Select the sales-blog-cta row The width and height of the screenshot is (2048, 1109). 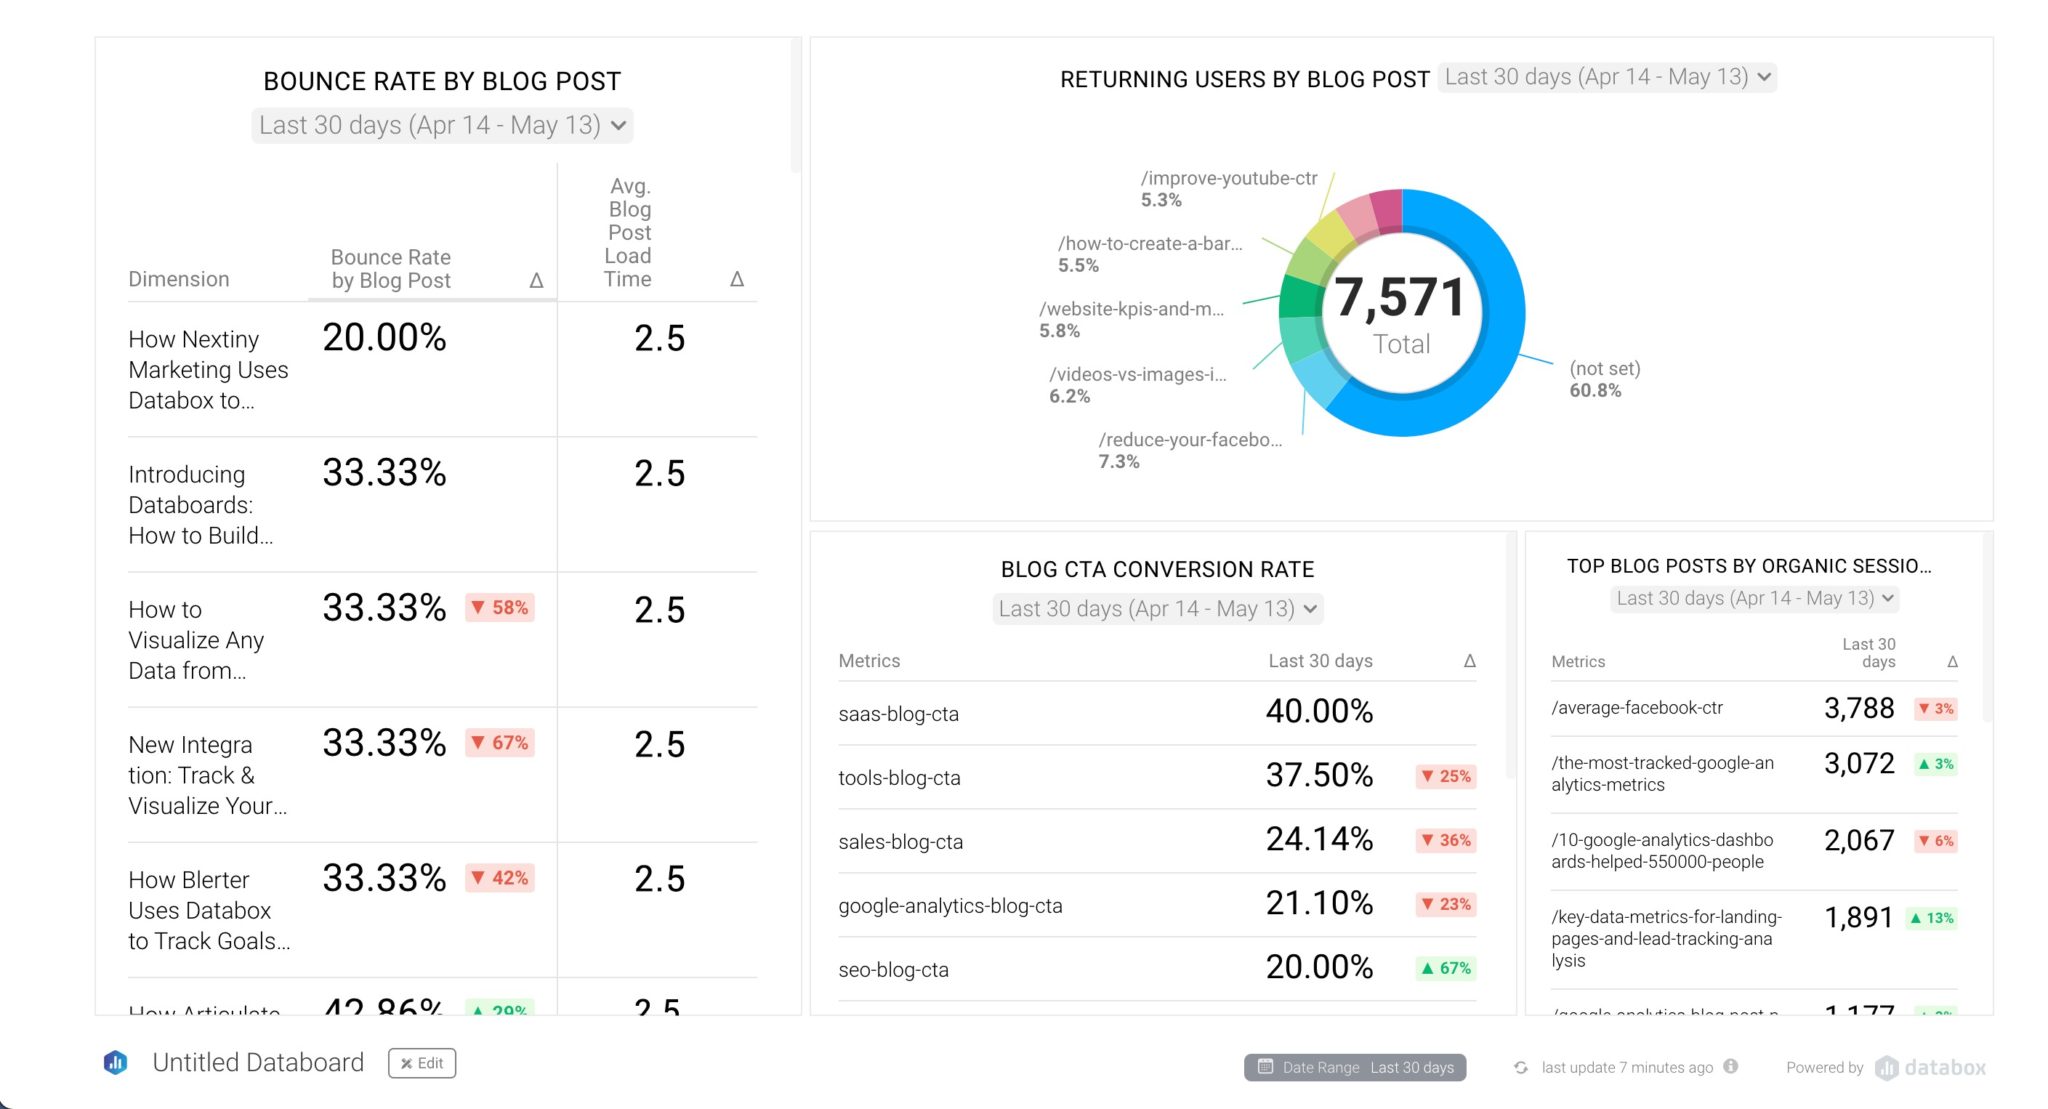[x=1157, y=841]
